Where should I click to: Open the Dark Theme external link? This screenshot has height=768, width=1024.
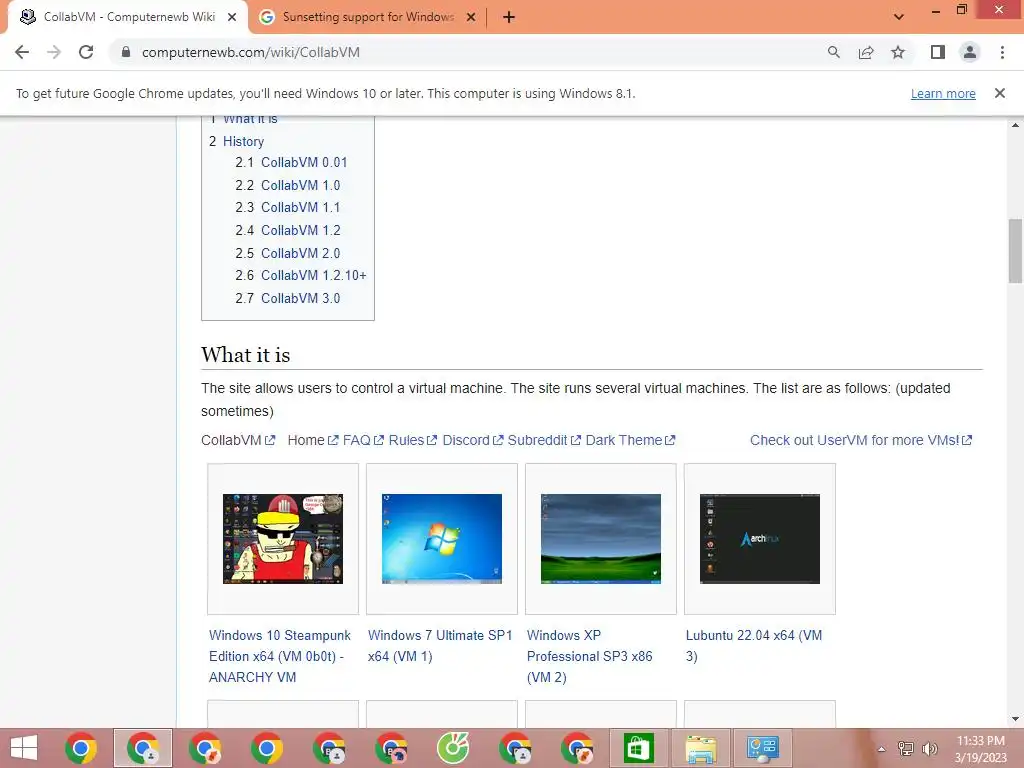(630, 440)
